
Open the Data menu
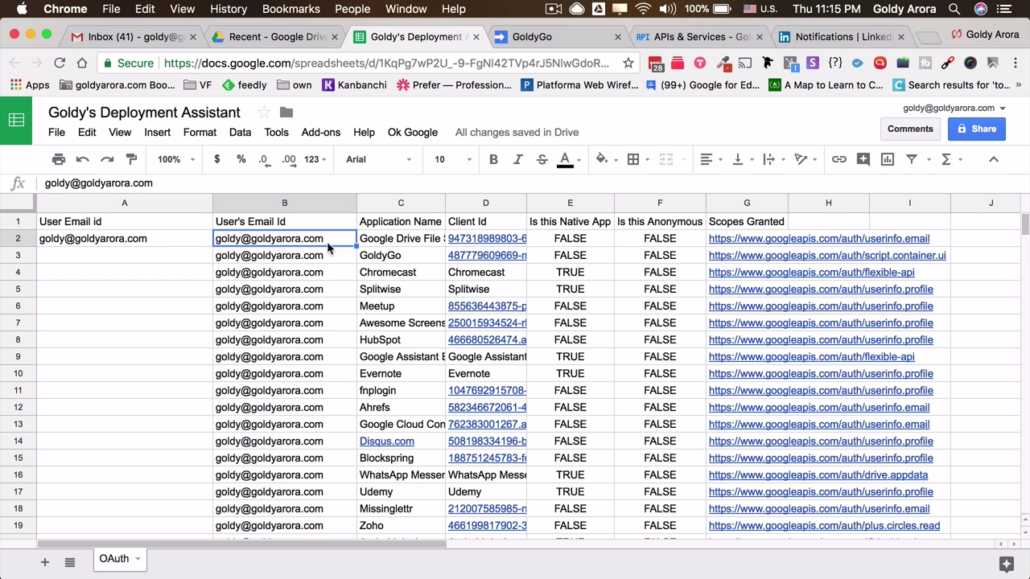point(240,132)
